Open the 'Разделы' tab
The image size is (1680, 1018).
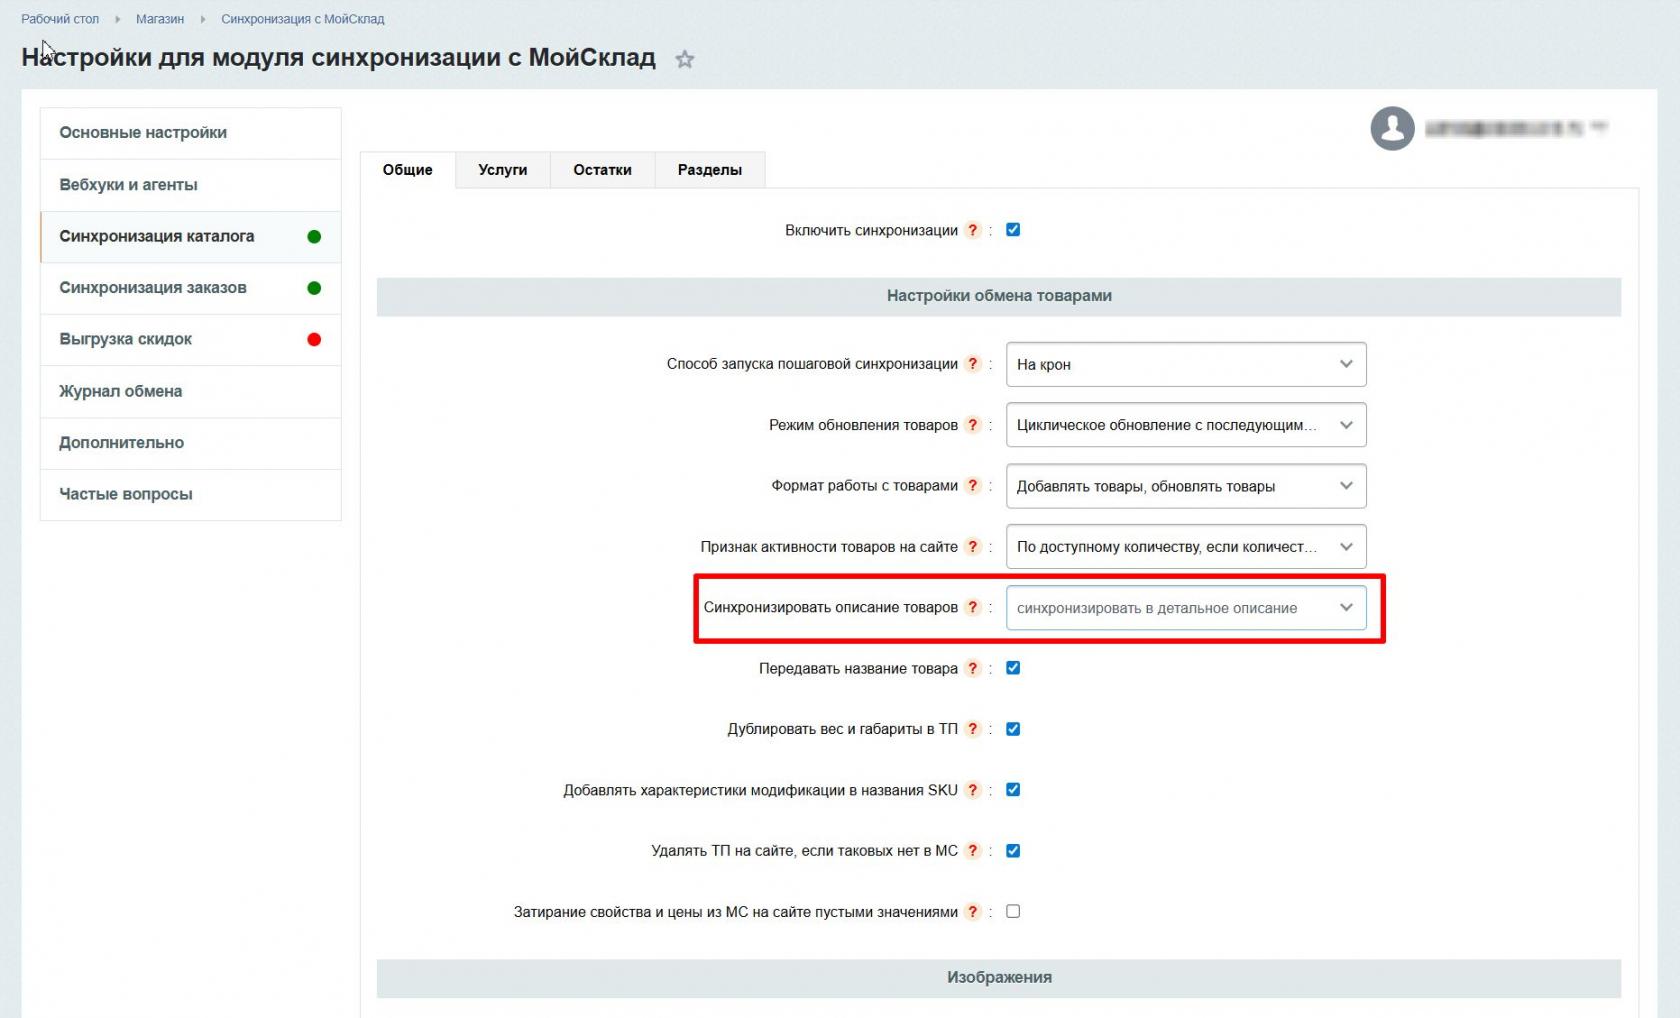point(710,170)
